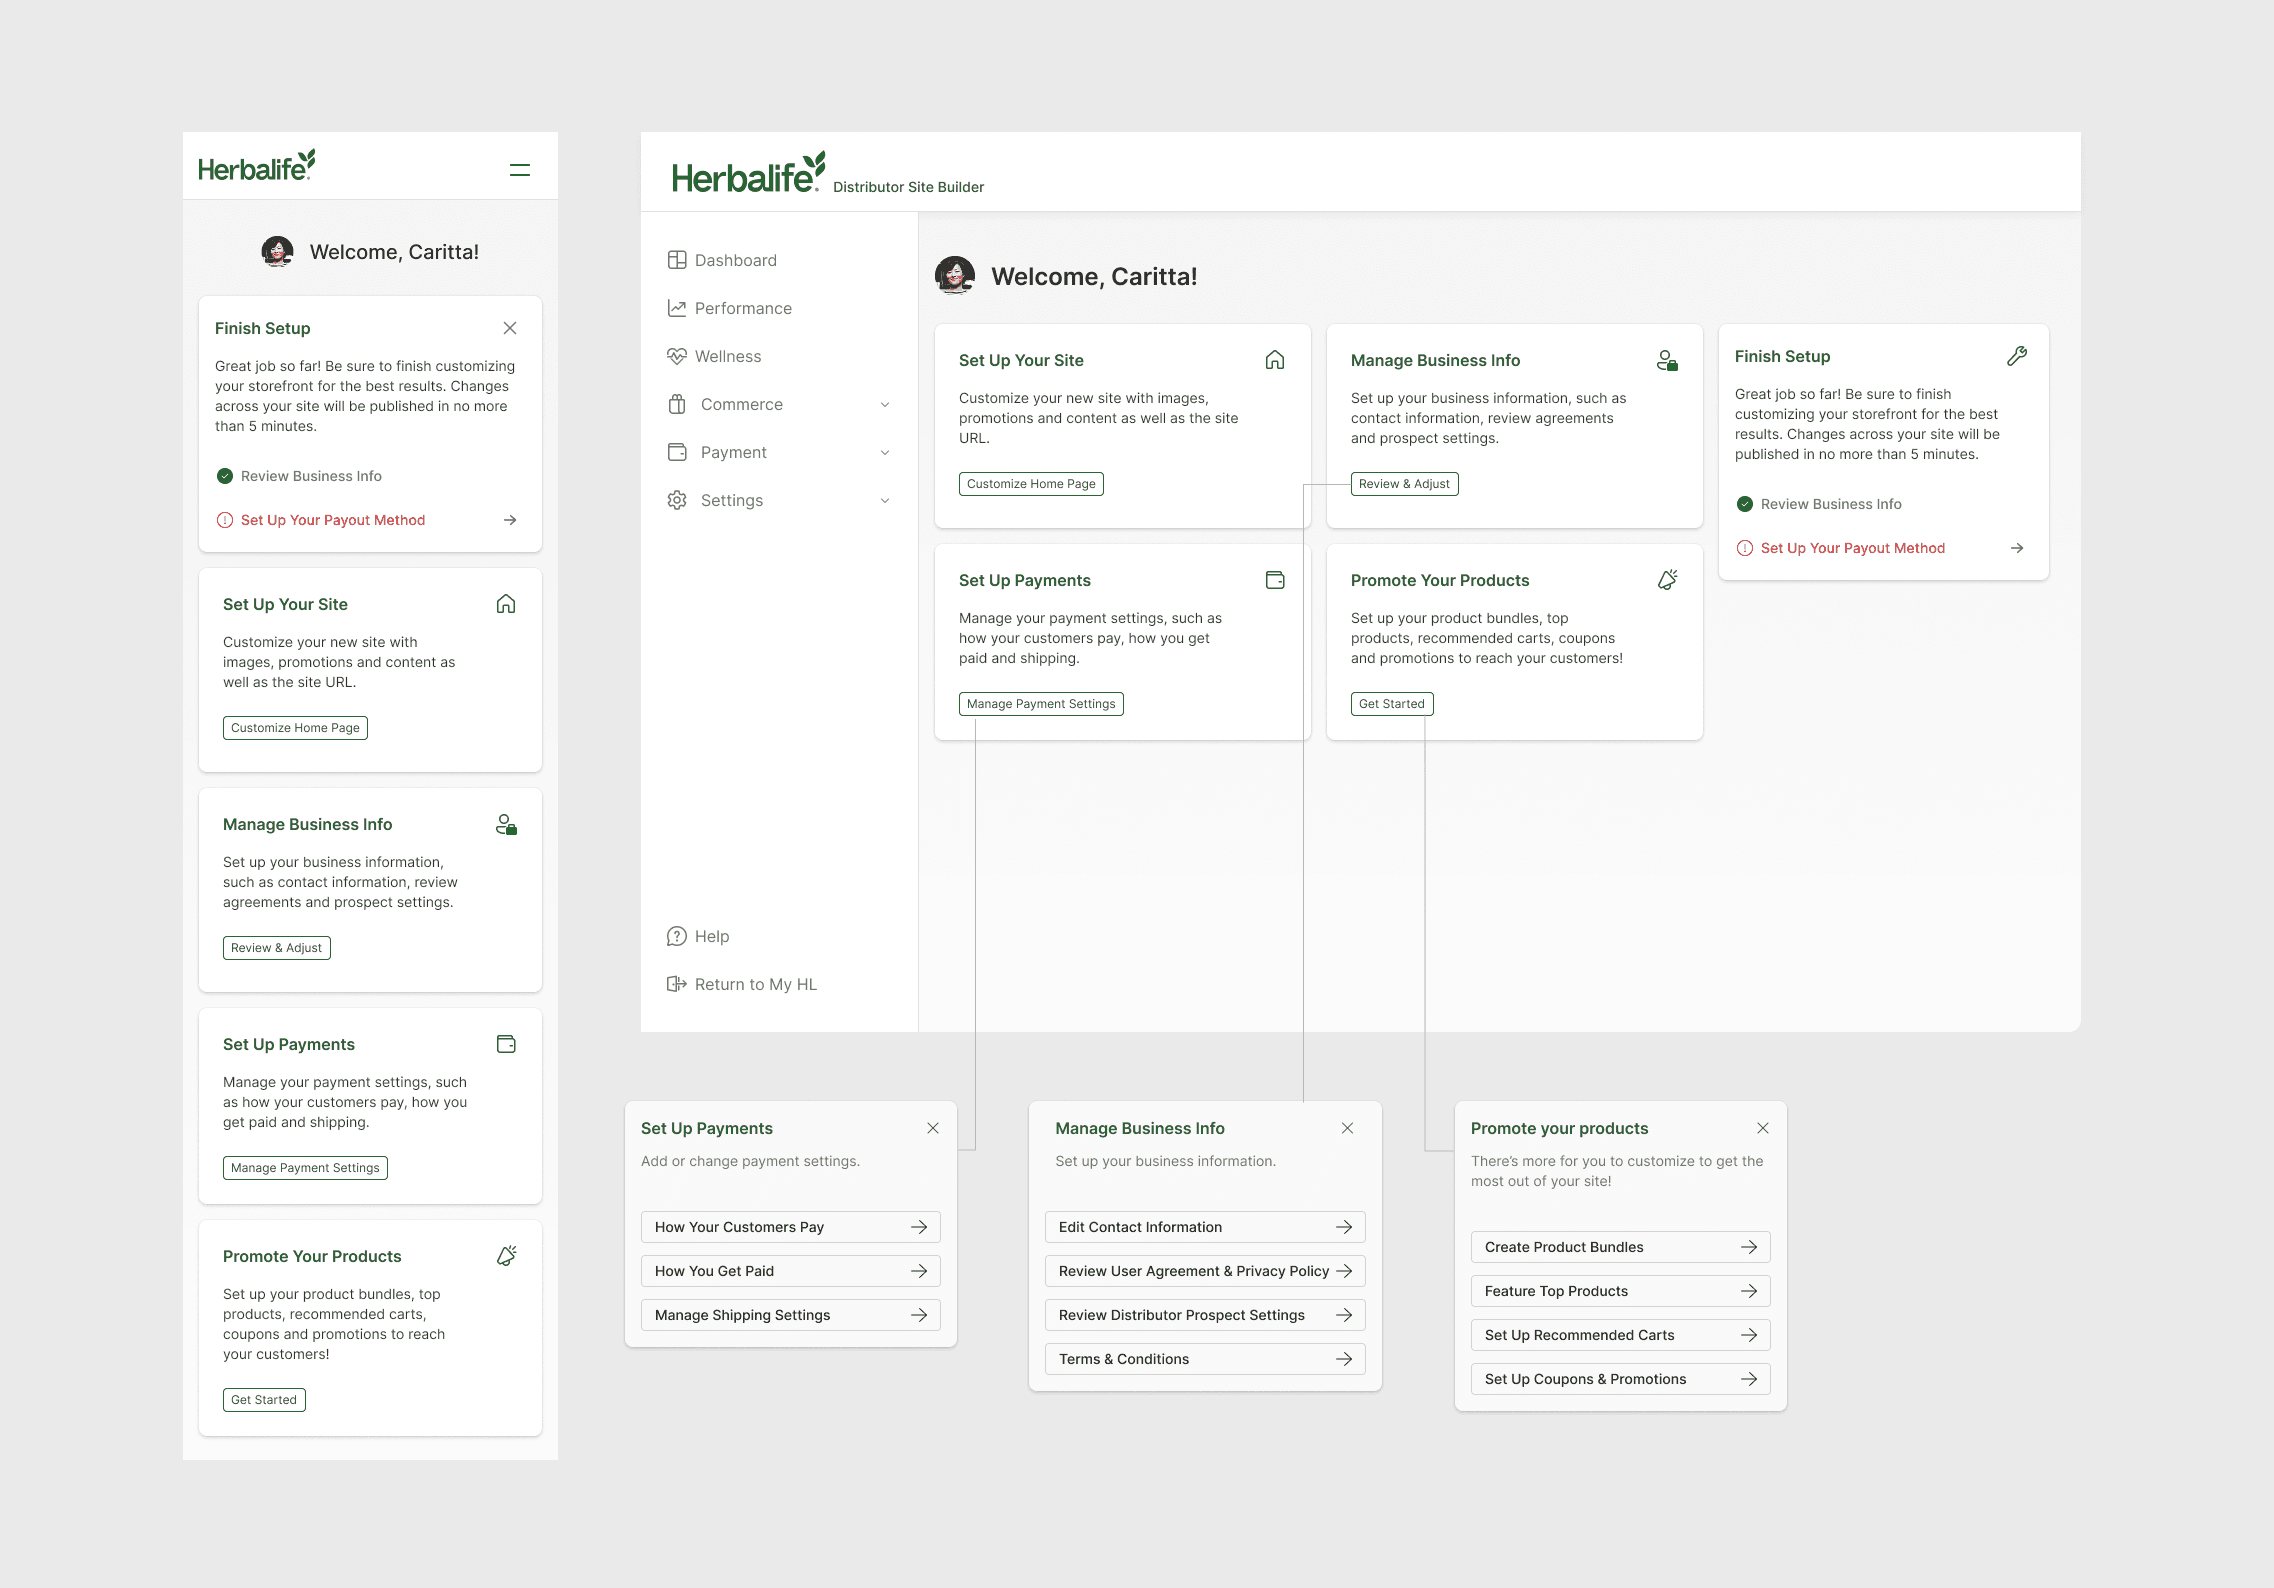The height and width of the screenshot is (1588, 2274).
Task: Click the wallet icon on mobile Set Up Payments card
Action: pyautogui.click(x=506, y=1044)
